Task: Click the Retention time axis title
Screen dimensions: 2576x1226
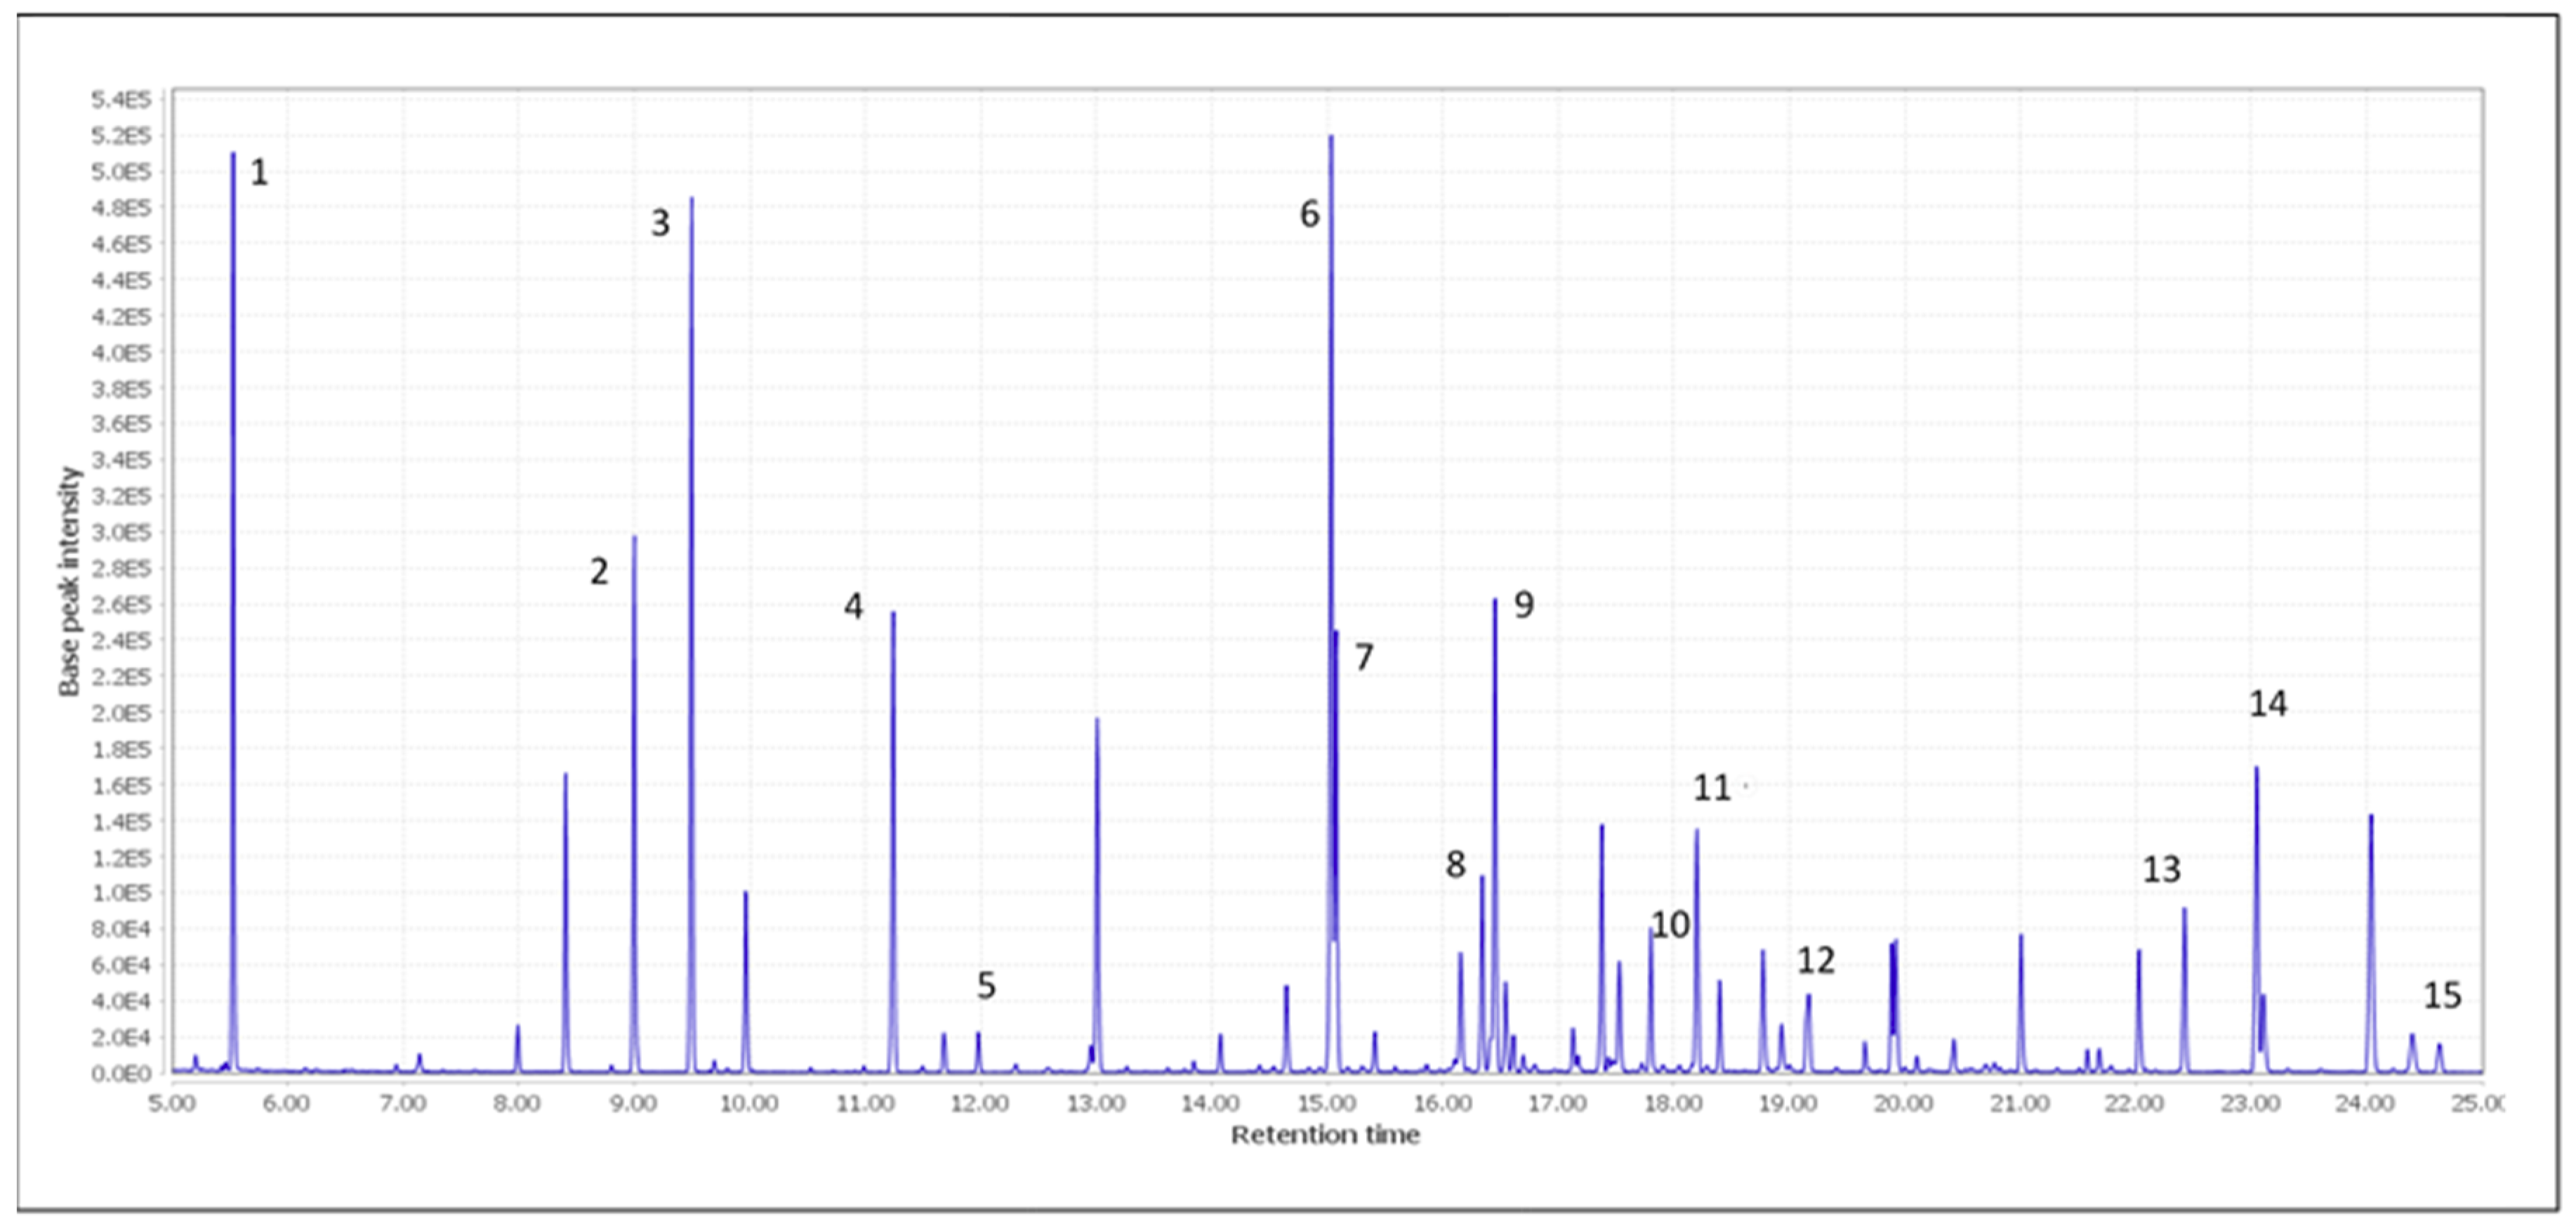Action: click(x=1325, y=1135)
